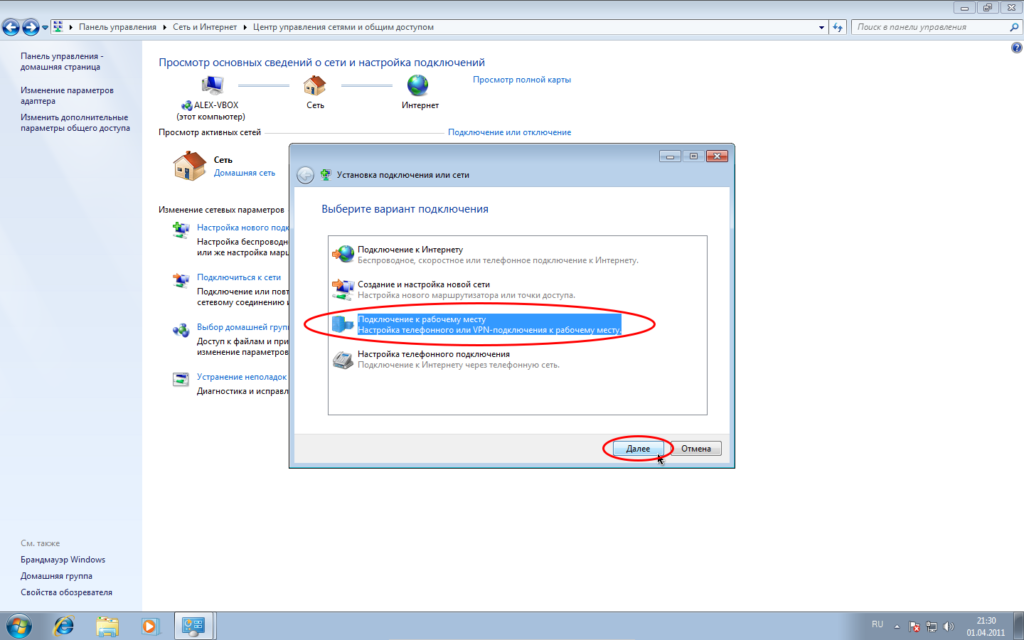The width and height of the screenshot is (1024, 640).
Task: Click the Домашняя сеть link
Action: tap(244, 172)
